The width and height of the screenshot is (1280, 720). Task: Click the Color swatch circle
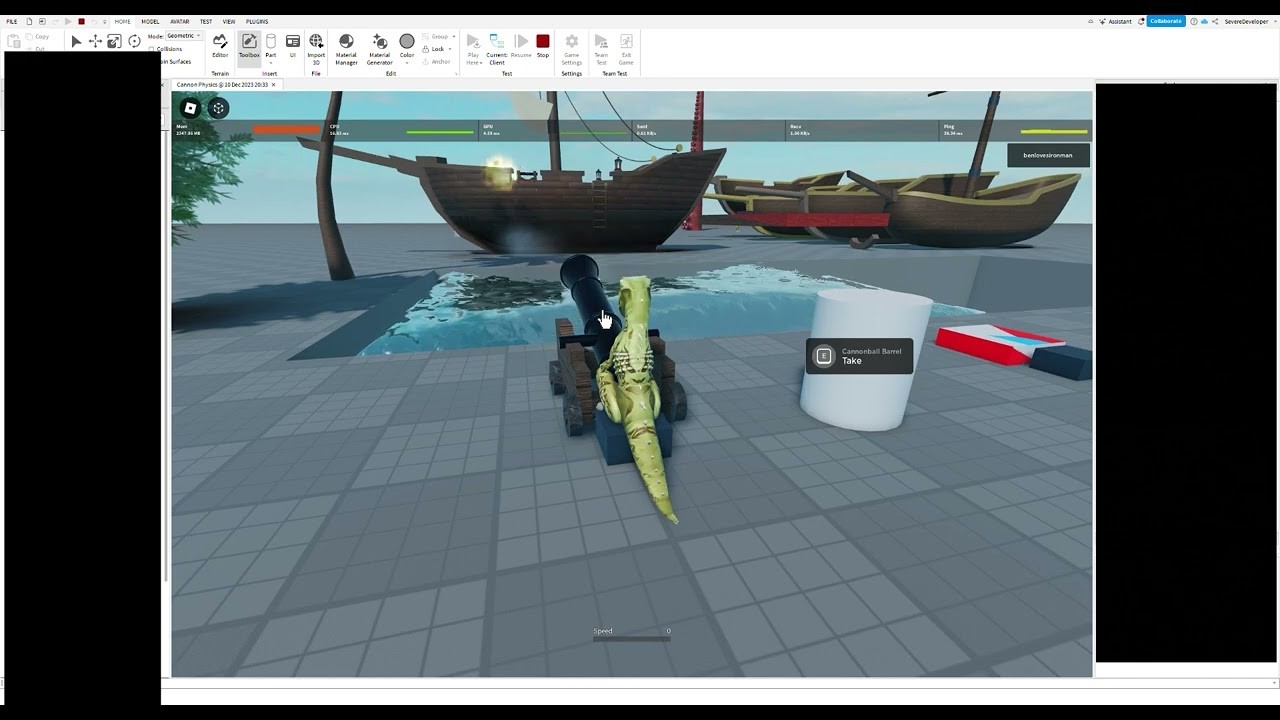tap(407, 41)
